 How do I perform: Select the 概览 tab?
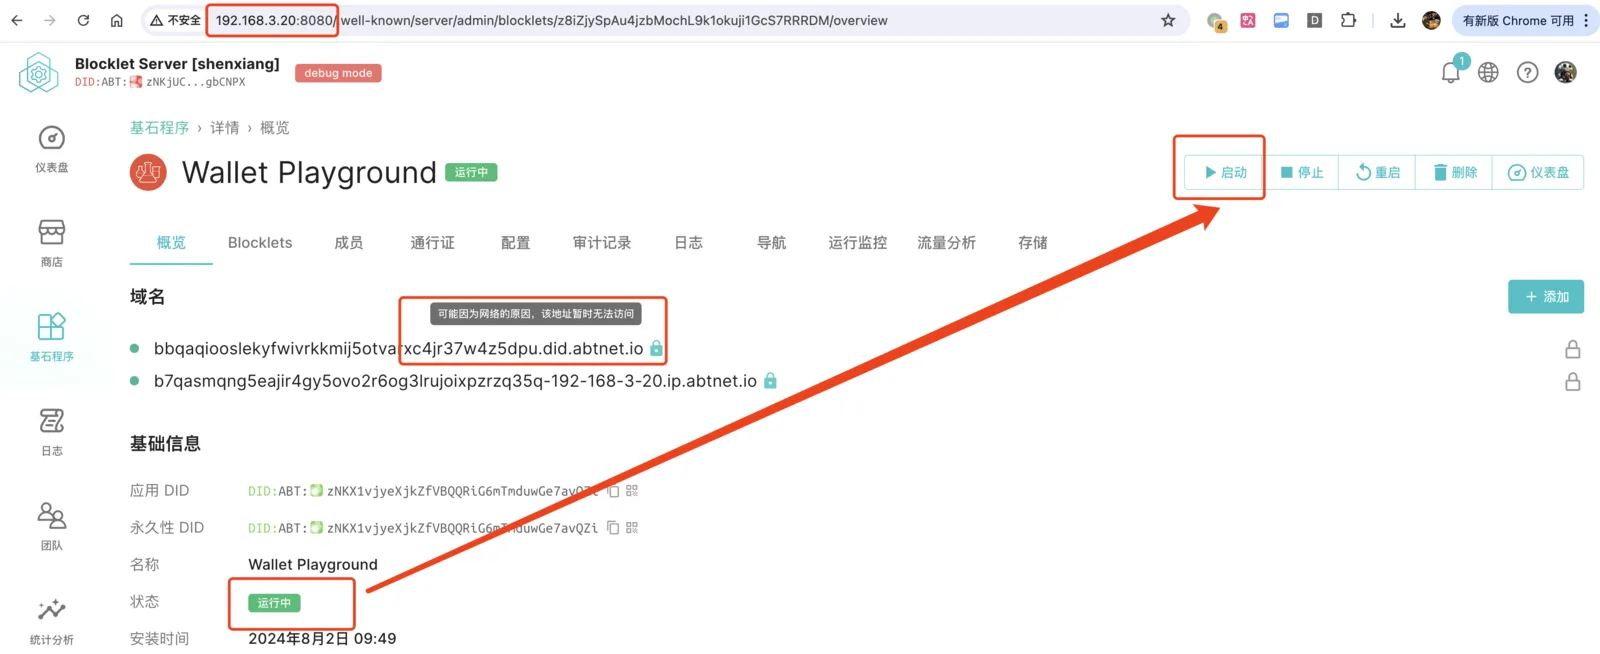(171, 243)
